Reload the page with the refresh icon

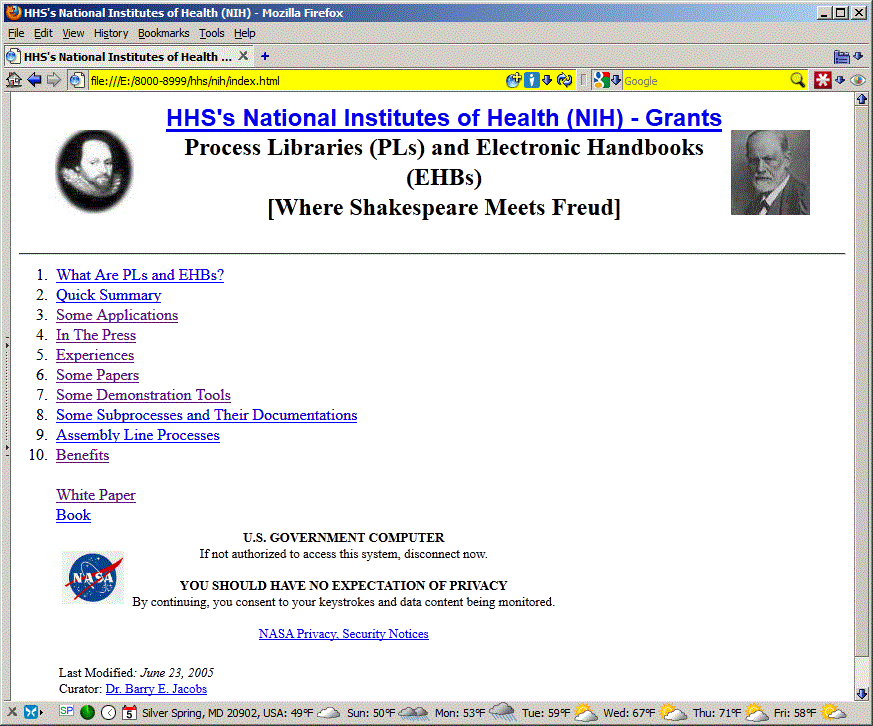(x=565, y=80)
